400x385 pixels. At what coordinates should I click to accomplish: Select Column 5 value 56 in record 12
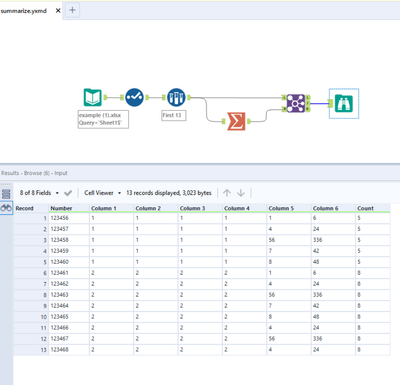pos(289,339)
